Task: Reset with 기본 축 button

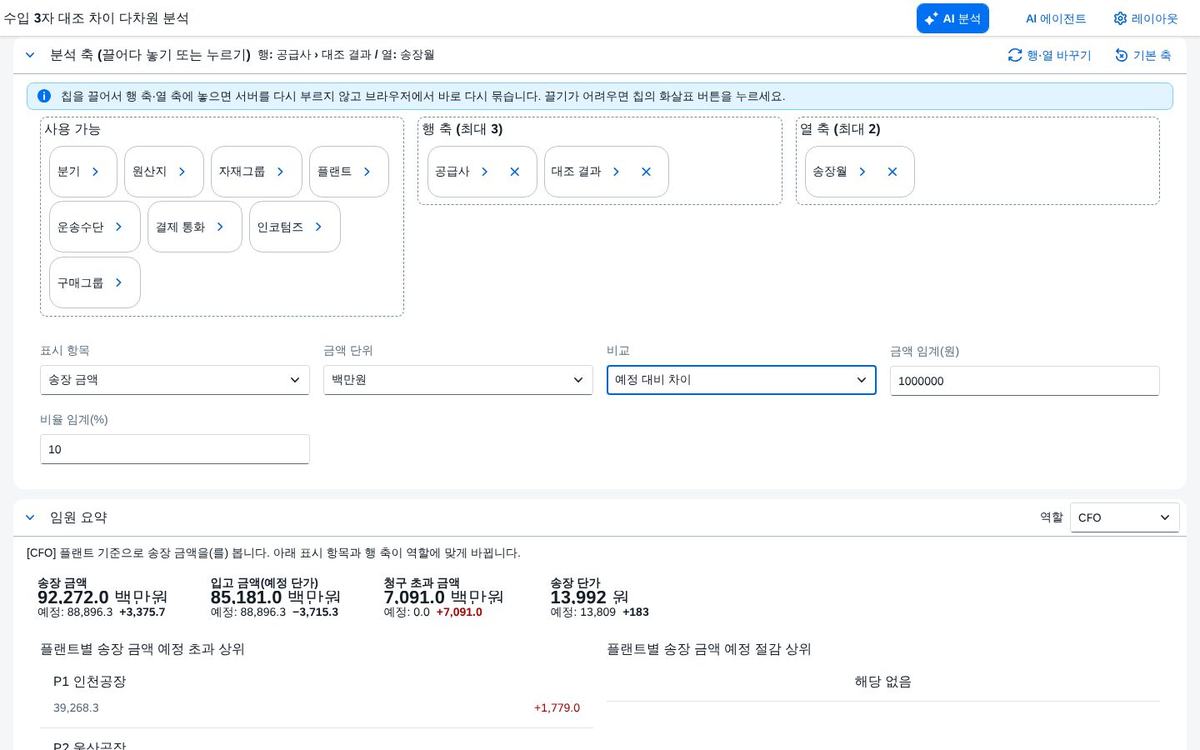Action: click(1143, 55)
